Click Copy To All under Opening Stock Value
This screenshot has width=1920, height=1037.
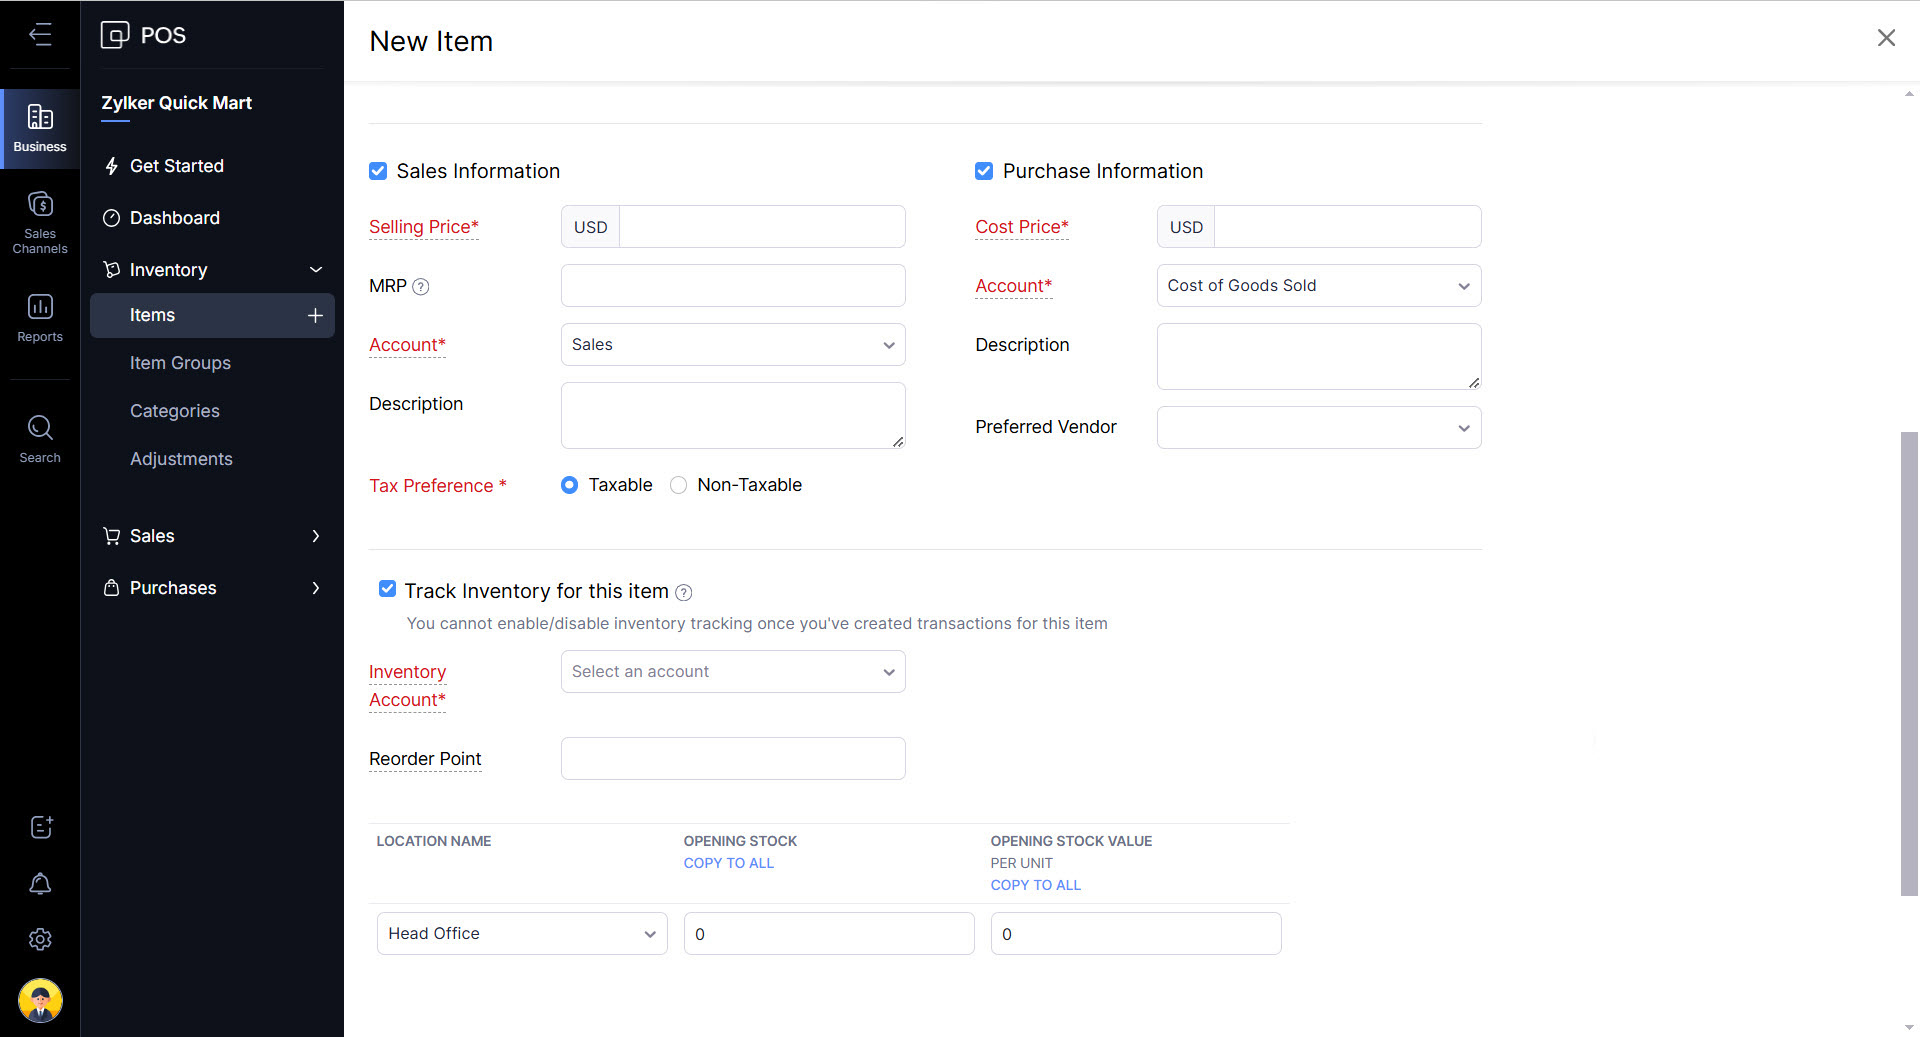point(1035,885)
